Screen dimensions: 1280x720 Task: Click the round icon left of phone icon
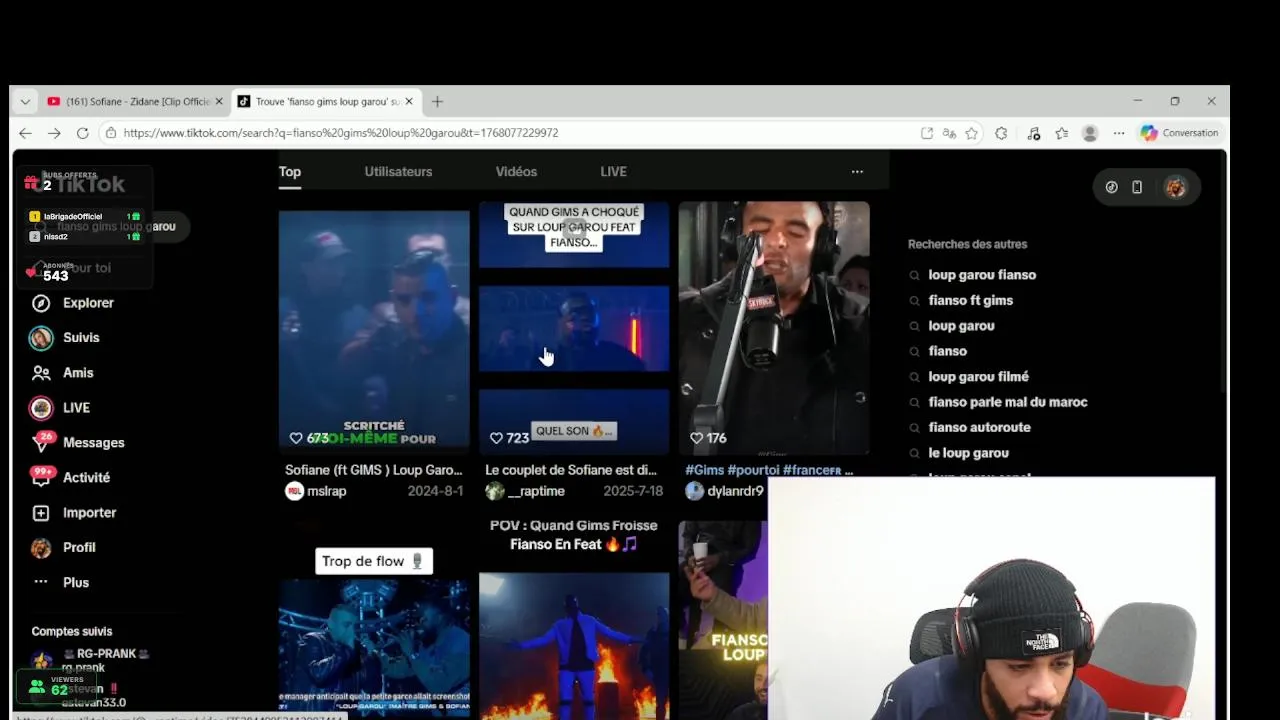[1111, 187]
